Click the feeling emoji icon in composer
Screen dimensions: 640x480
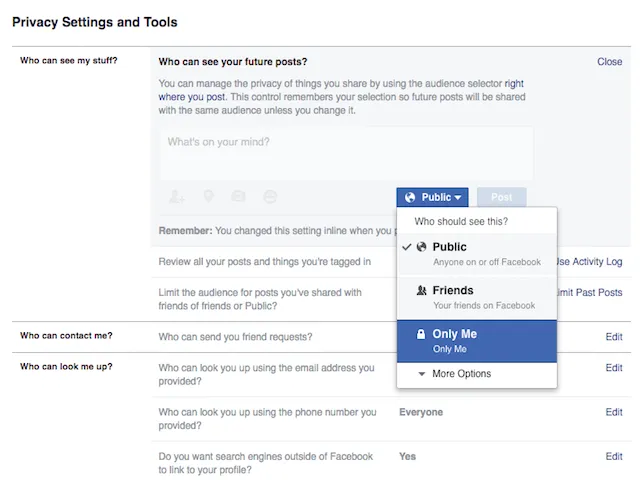tap(270, 197)
